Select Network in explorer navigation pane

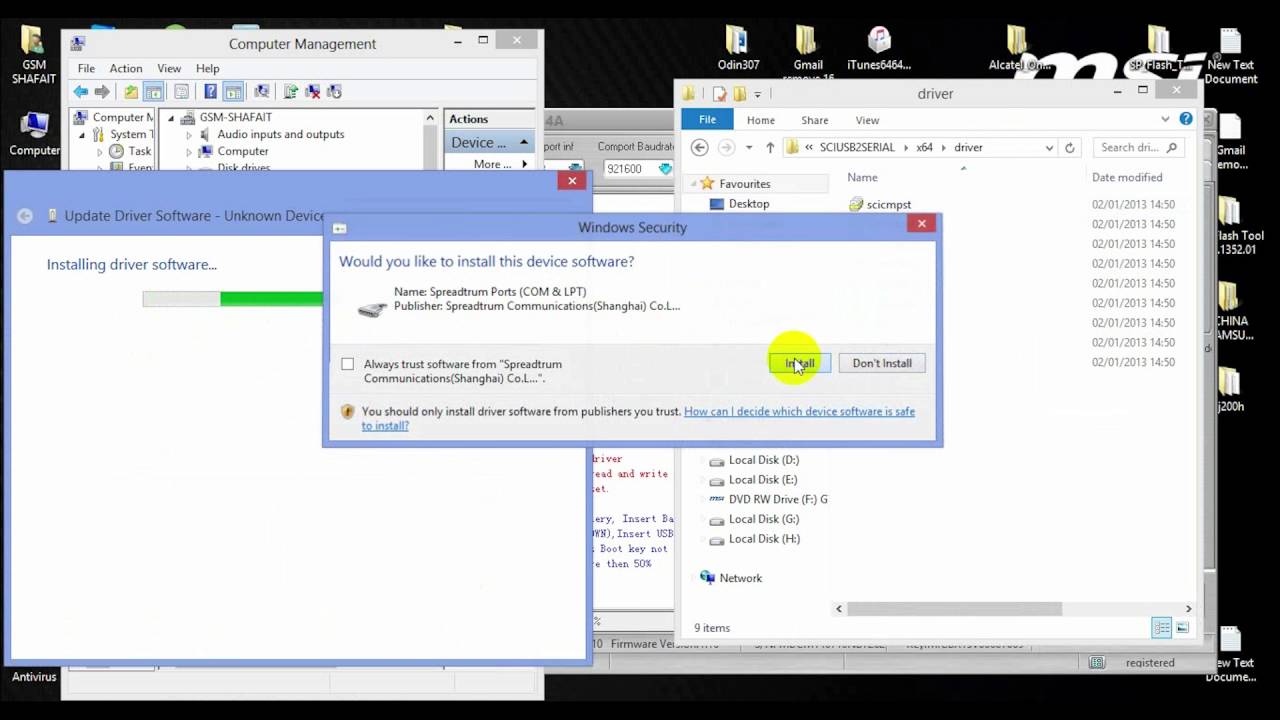(x=740, y=578)
